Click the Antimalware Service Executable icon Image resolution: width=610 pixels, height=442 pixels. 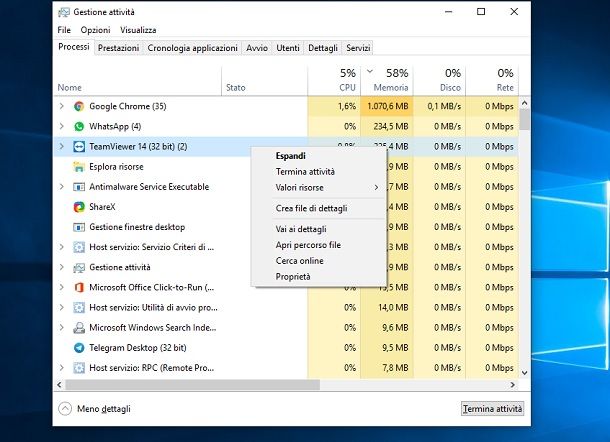(x=79, y=187)
